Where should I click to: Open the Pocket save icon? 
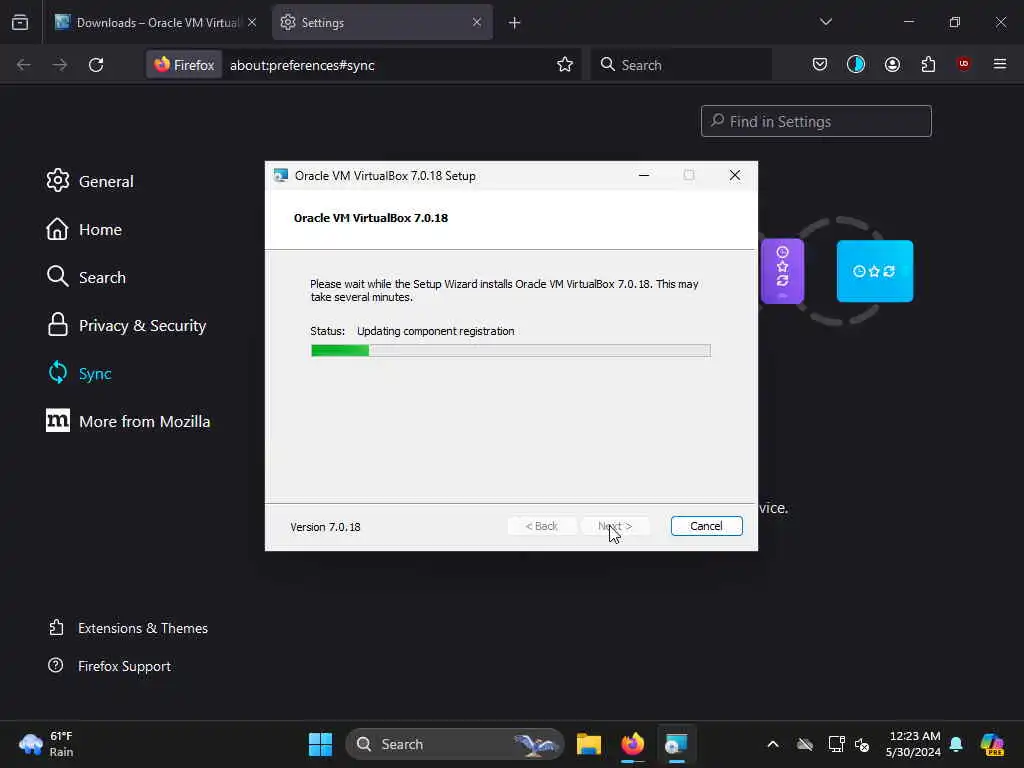pos(820,64)
